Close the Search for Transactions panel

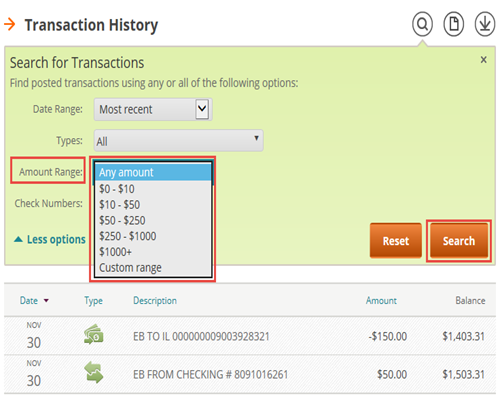483,60
